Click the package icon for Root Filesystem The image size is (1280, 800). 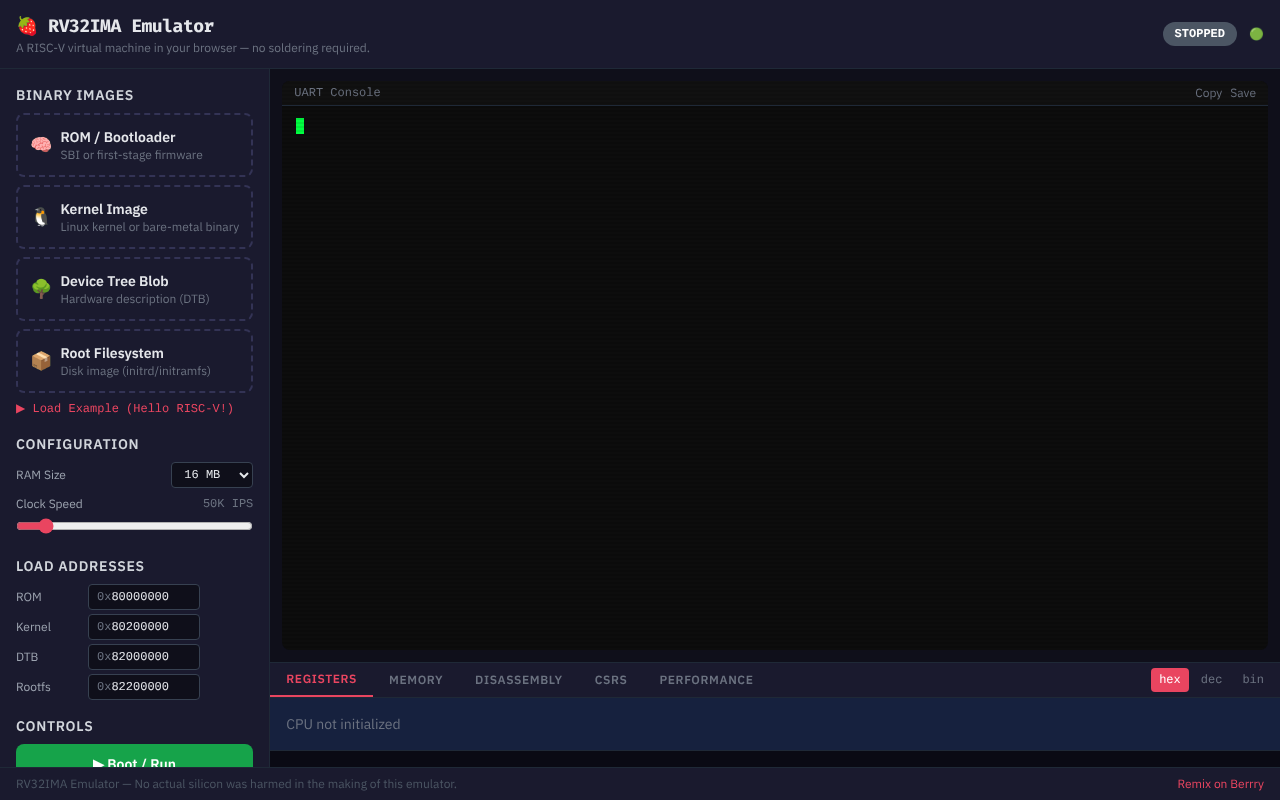coord(41,361)
